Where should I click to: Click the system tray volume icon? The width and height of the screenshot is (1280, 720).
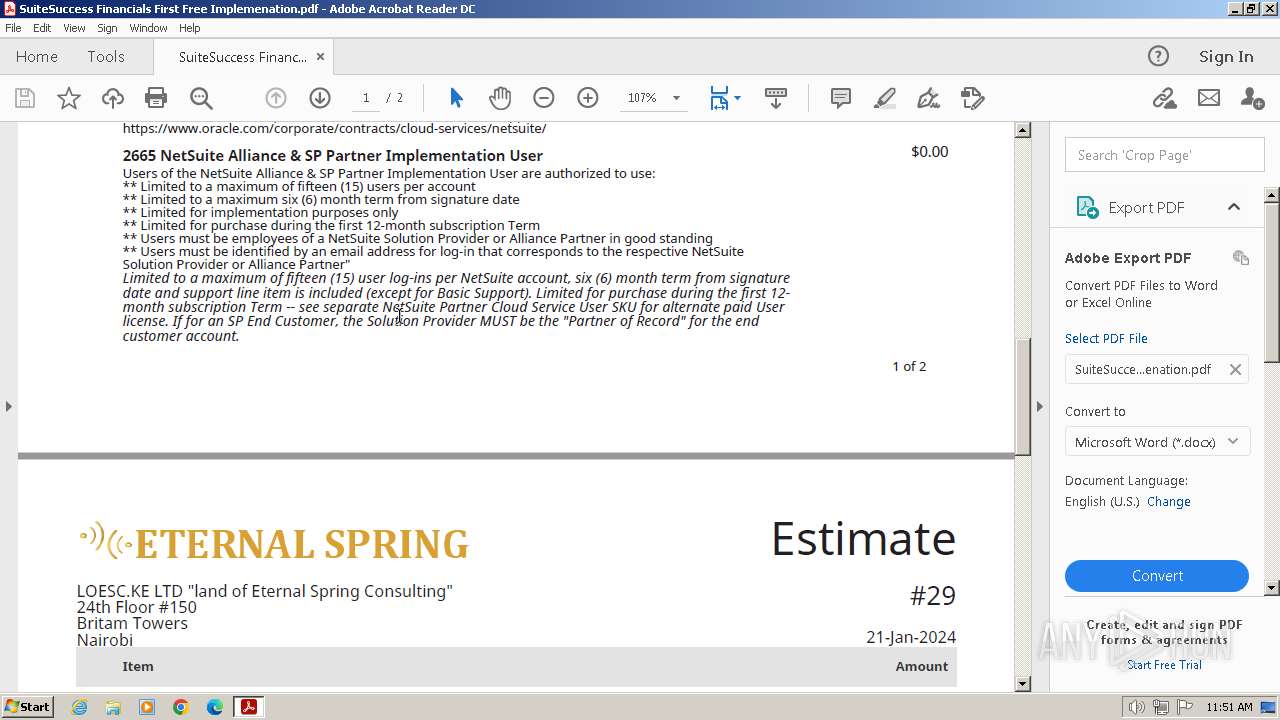pos(1137,707)
